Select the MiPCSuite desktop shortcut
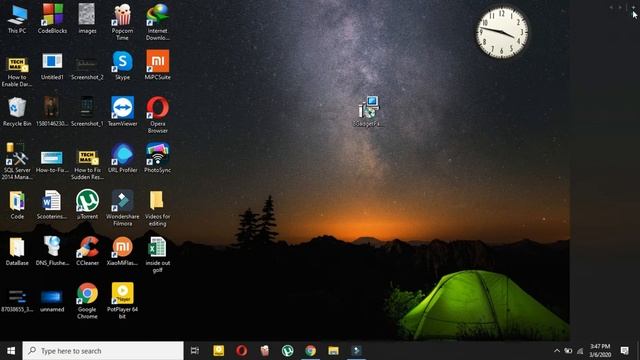 coord(158,66)
